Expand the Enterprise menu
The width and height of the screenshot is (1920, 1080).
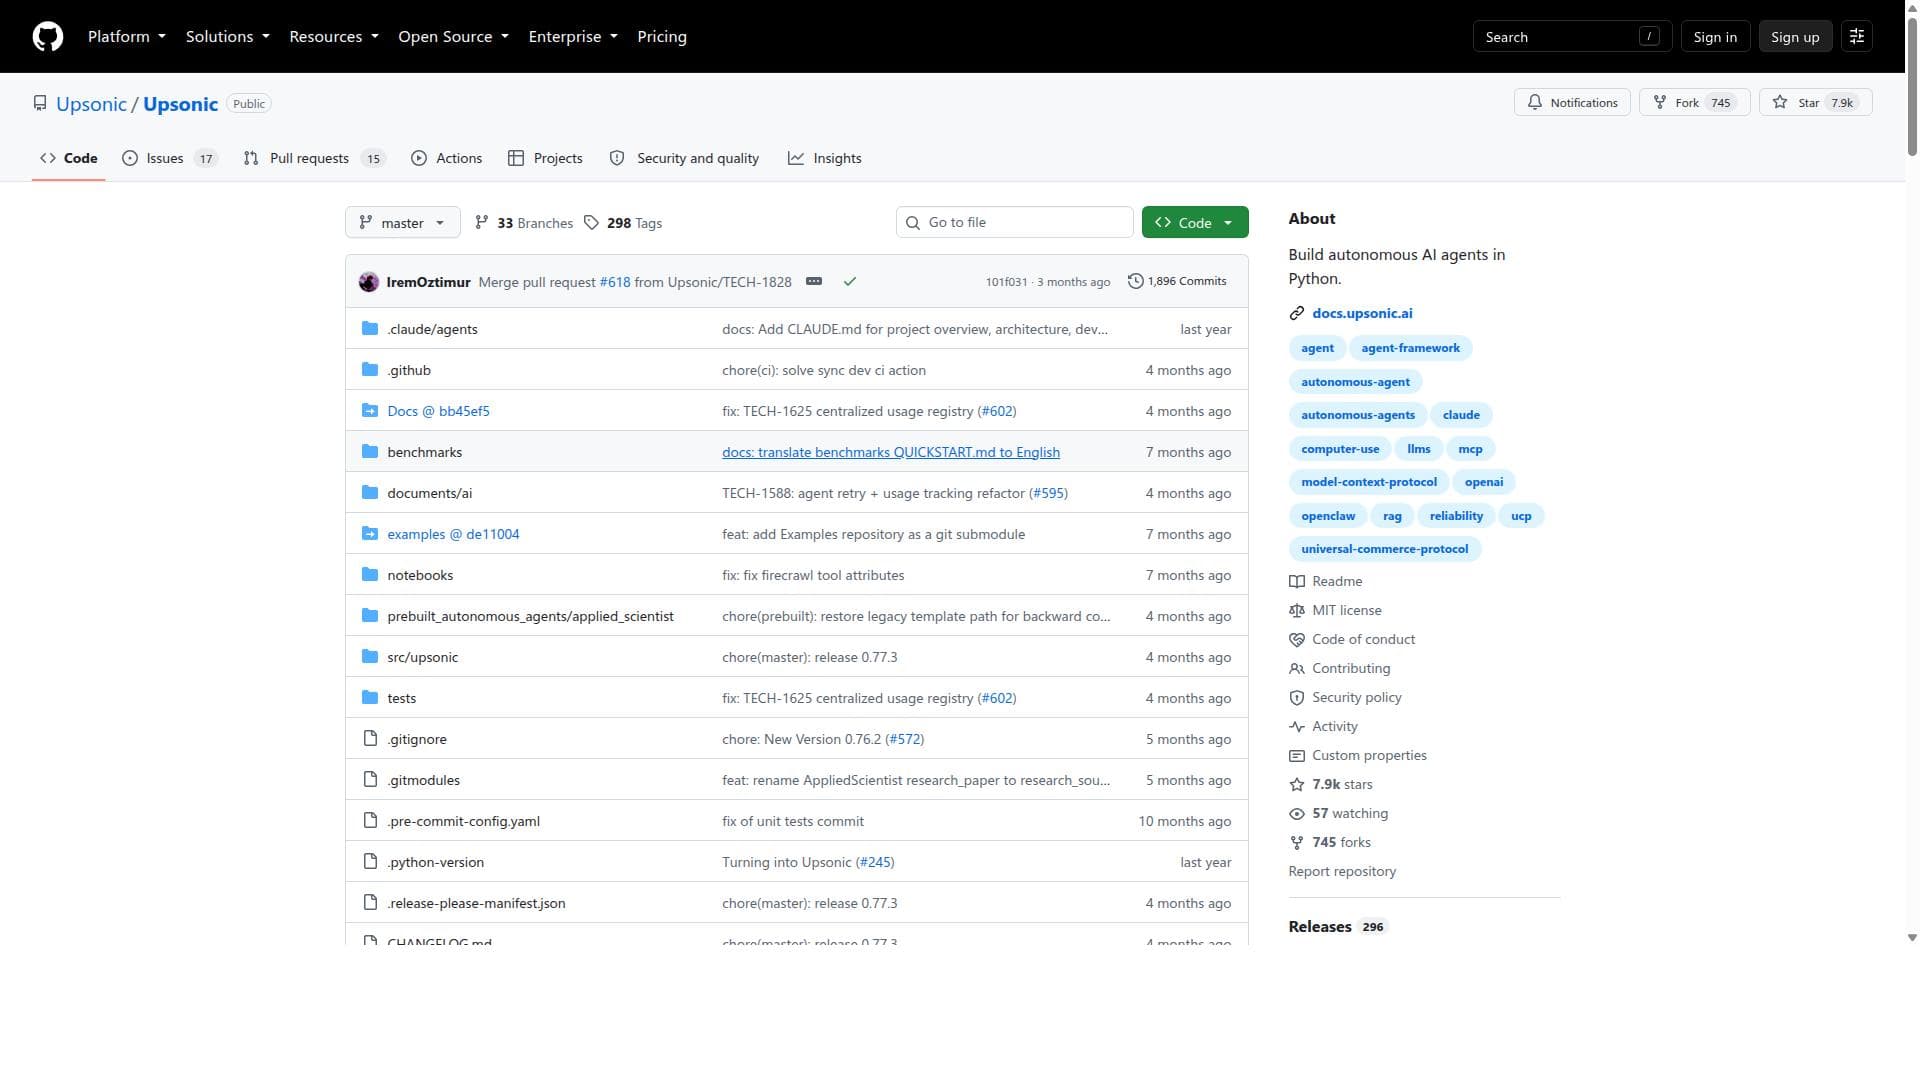point(573,37)
